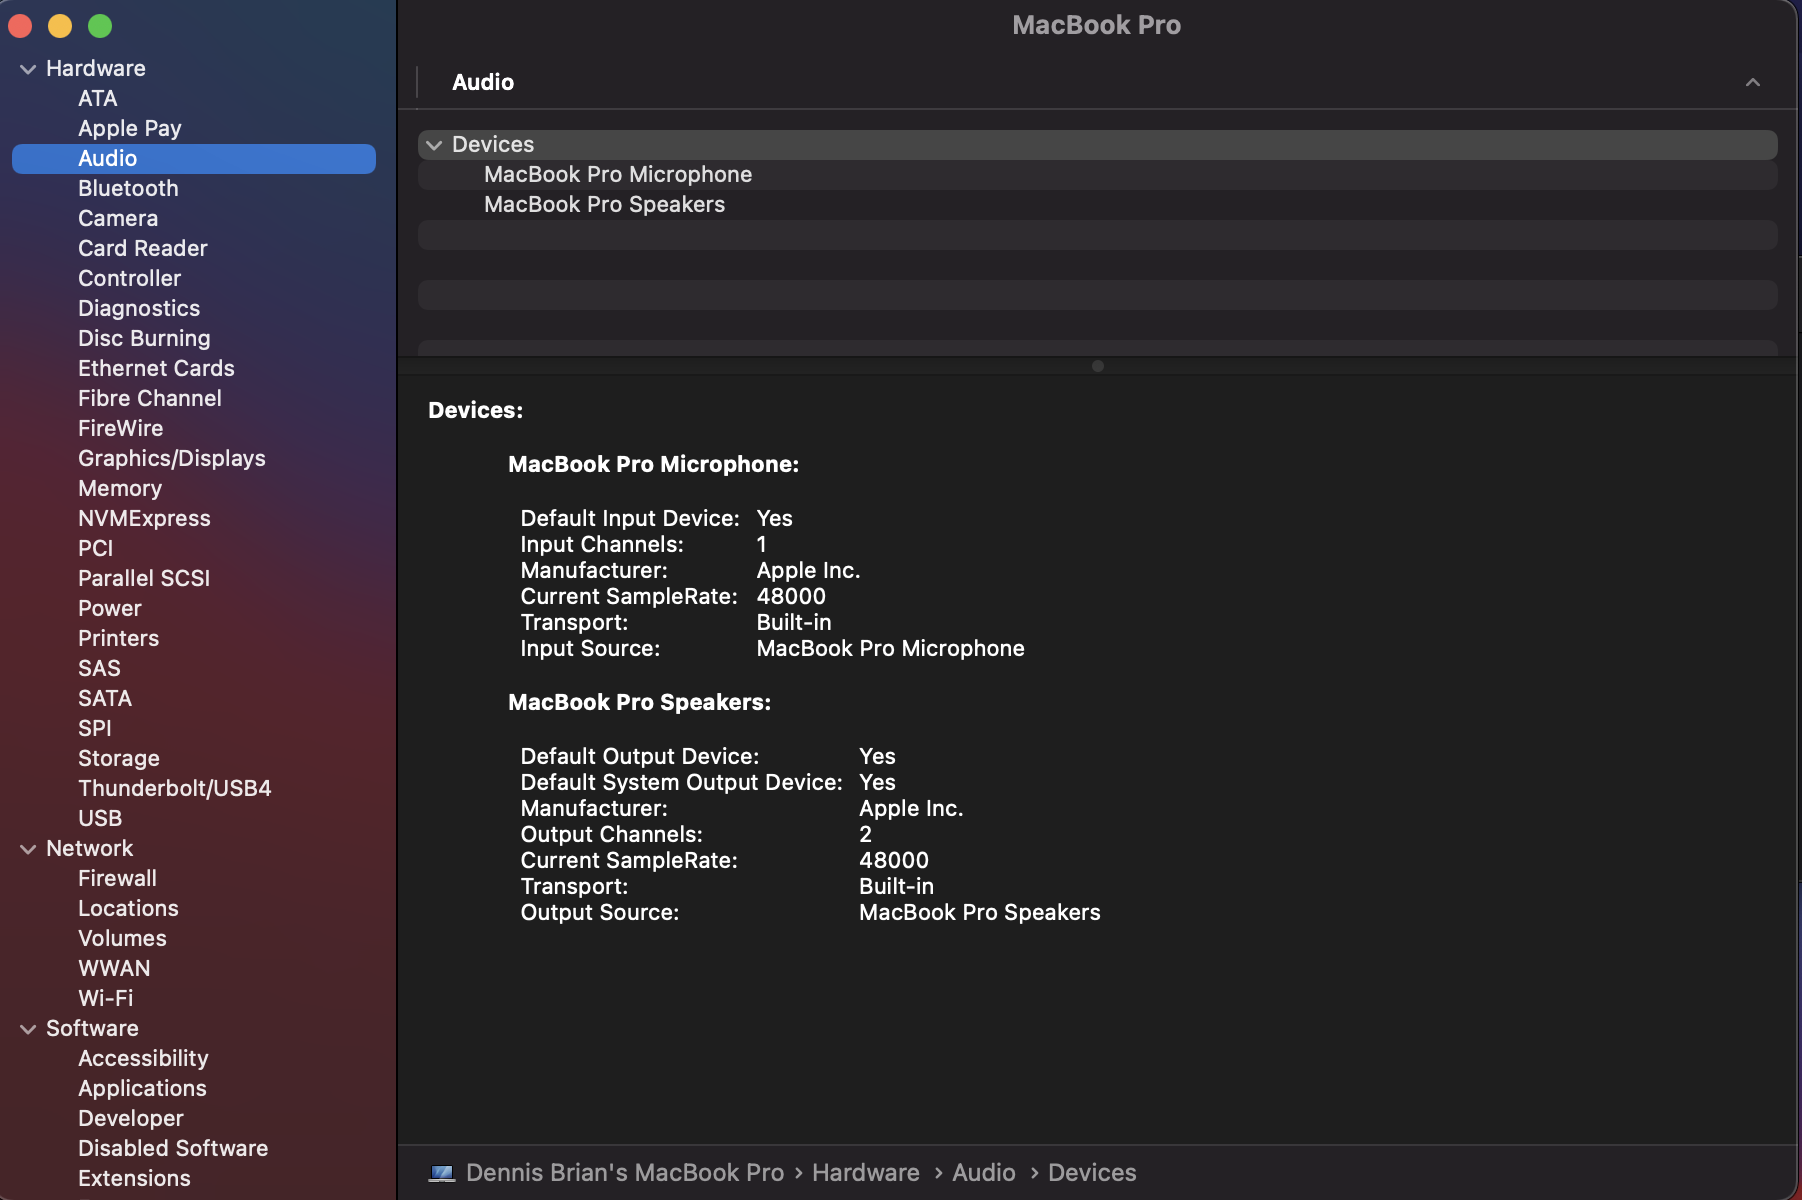Click Hardware in the path bar
The width and height of the screenshot is (1802, 1200).
coord(866,1172)
